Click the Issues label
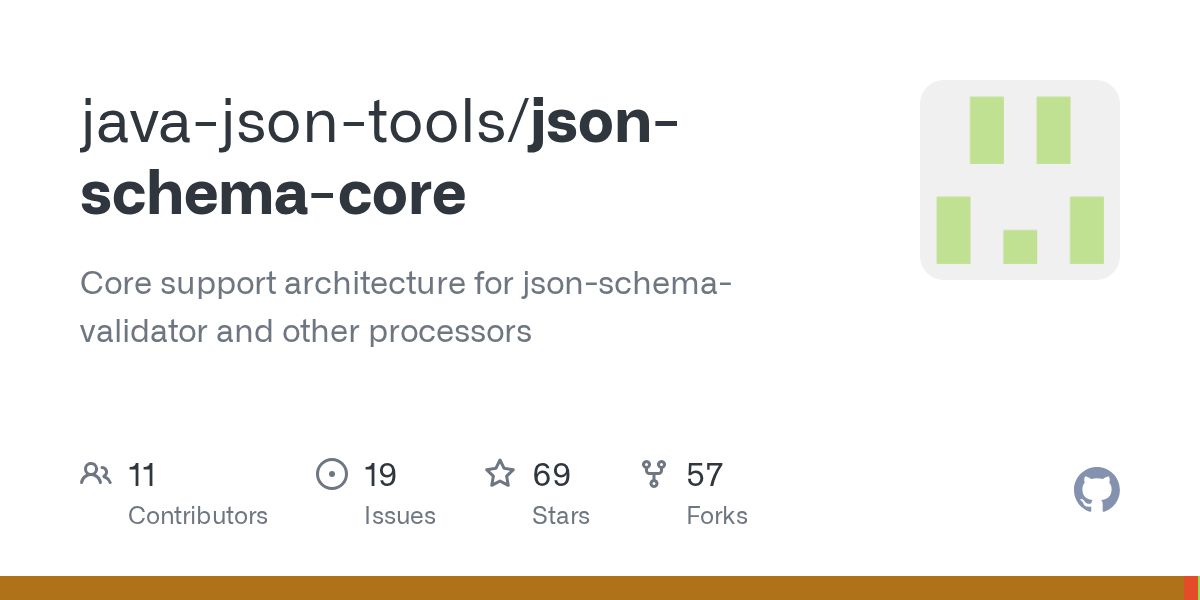Screen dimensions: 1200x600 click(x=400, y=516)
